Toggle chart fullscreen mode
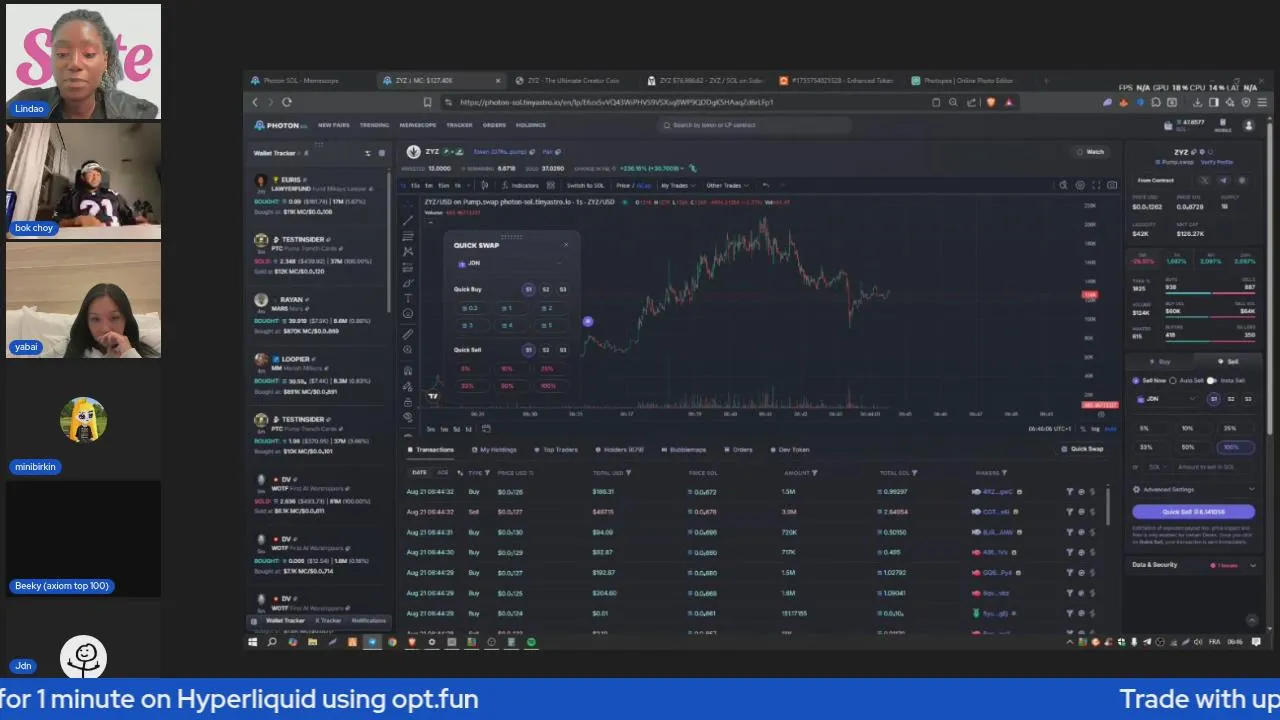 [1096, 185]
